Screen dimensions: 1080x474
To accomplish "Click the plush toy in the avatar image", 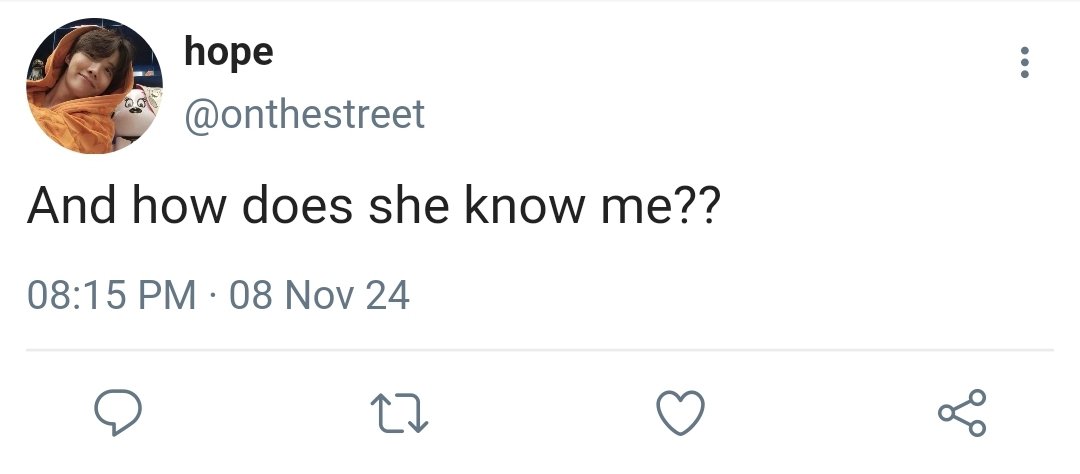I will pyautogui.click(x=136, y=115).
